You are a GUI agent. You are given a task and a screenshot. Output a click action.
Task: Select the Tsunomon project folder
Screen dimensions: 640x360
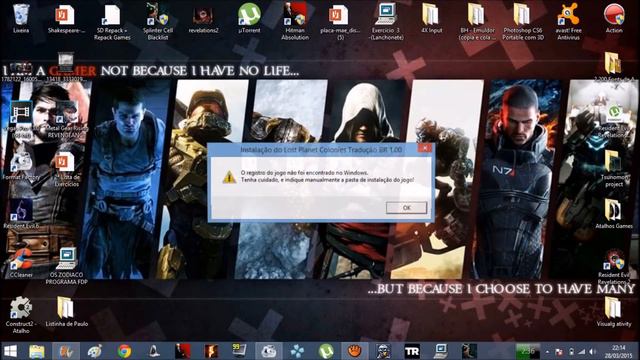pyautogui.click(x=613, y=169)
